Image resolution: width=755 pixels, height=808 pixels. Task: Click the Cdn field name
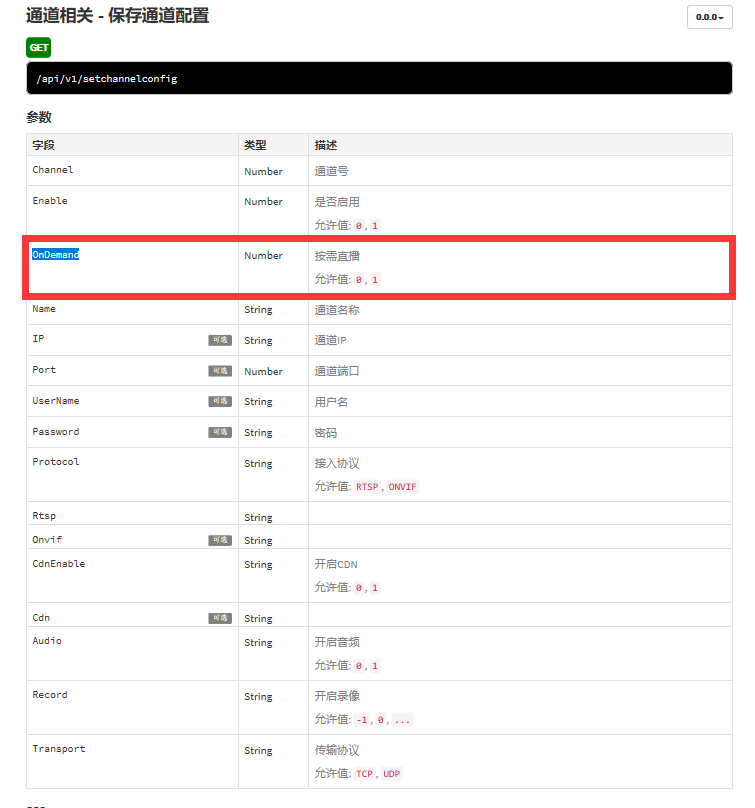41,617
